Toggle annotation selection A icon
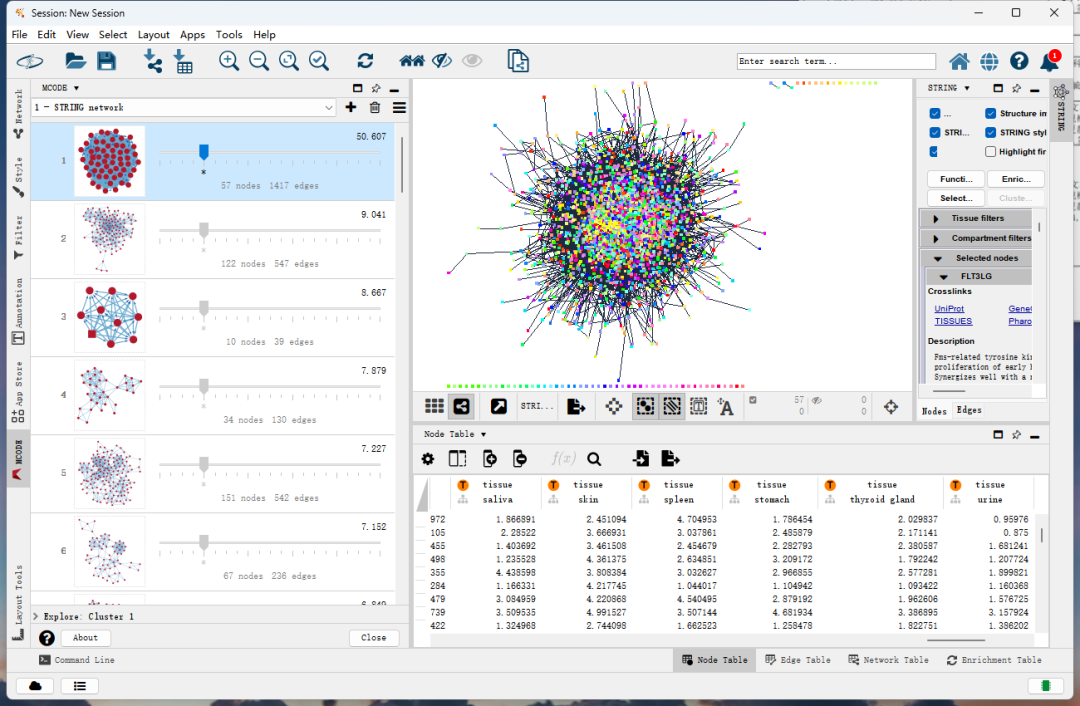The width and height of the screenshot is (1080, 706). [x=725, y=406]
